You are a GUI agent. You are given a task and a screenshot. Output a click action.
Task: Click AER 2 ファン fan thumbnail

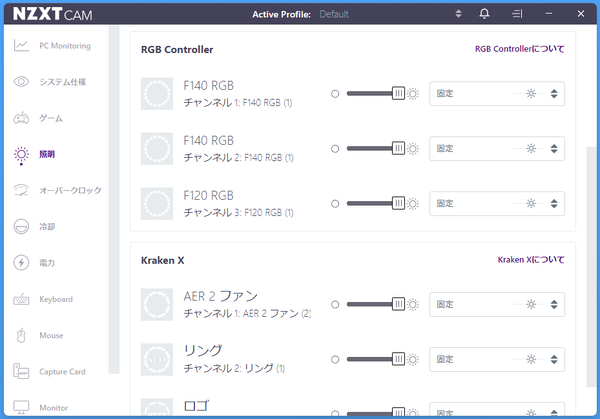click(157, 305)
